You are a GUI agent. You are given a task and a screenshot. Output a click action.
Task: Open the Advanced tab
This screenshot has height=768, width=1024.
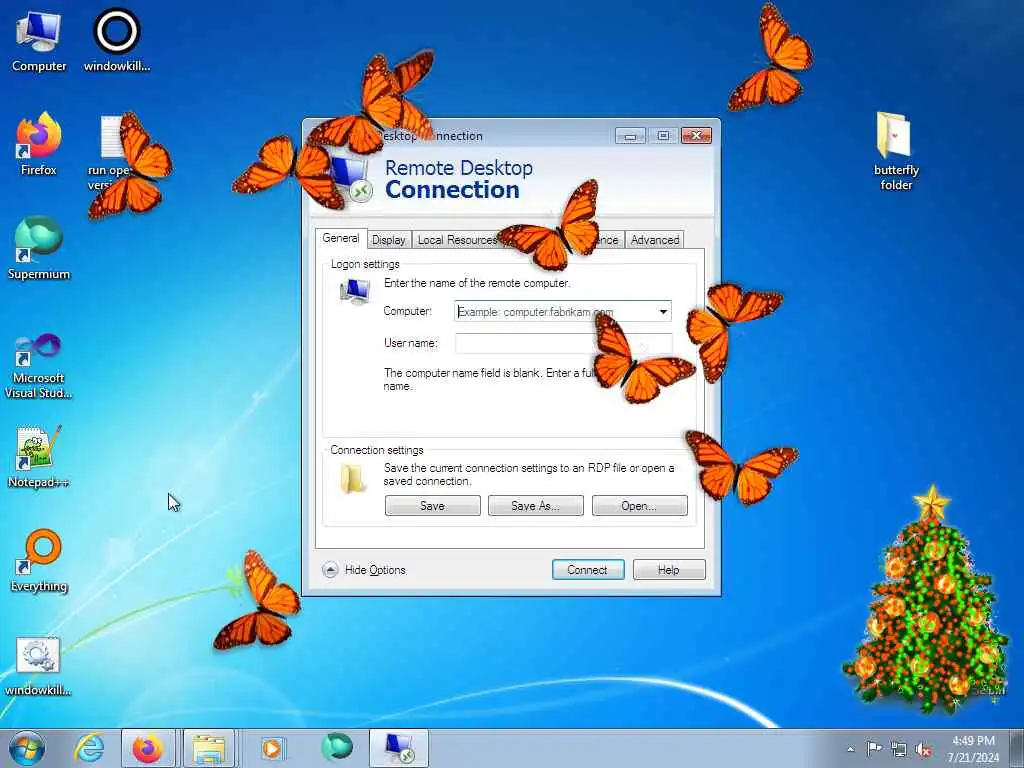(x=654, y=240)
